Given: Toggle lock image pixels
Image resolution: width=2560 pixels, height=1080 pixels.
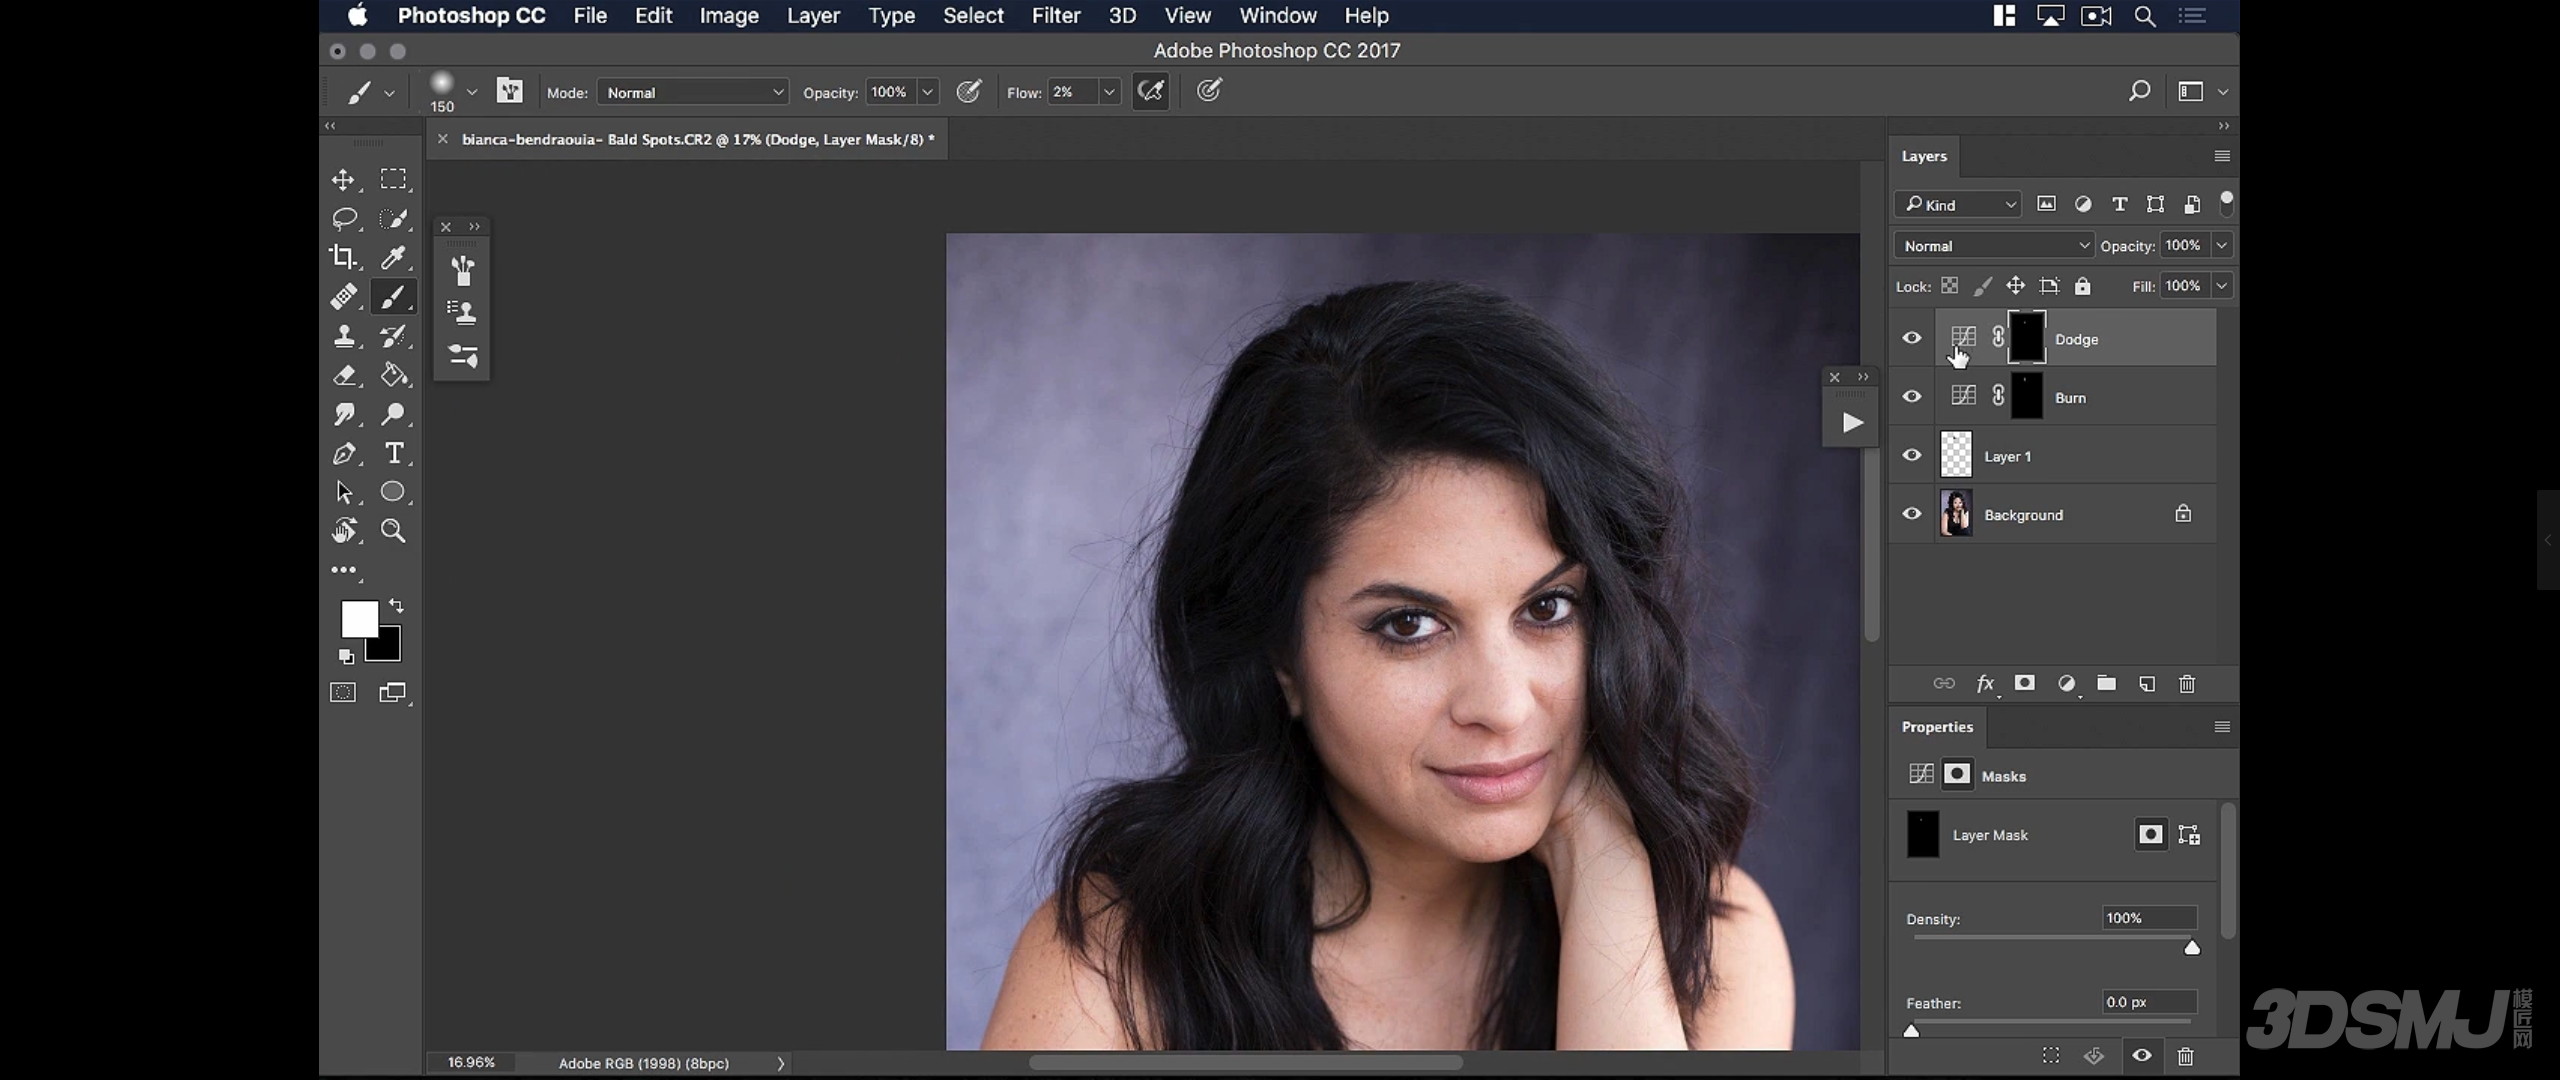Looking at the screenshot, I should (1982, 286).
